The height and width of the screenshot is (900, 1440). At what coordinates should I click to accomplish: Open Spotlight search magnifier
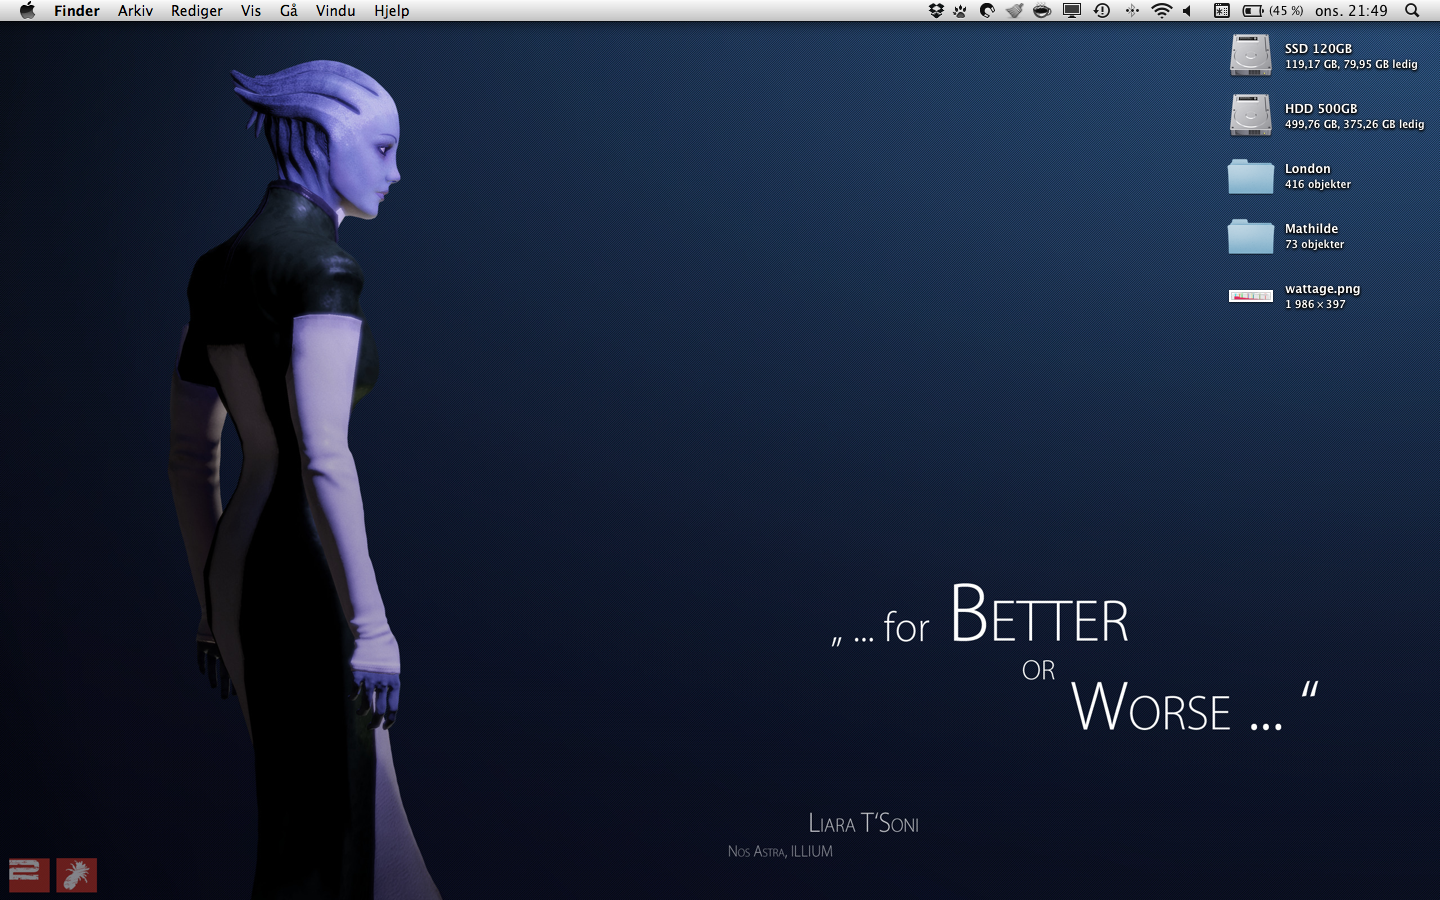click(x=1412, y=10)
